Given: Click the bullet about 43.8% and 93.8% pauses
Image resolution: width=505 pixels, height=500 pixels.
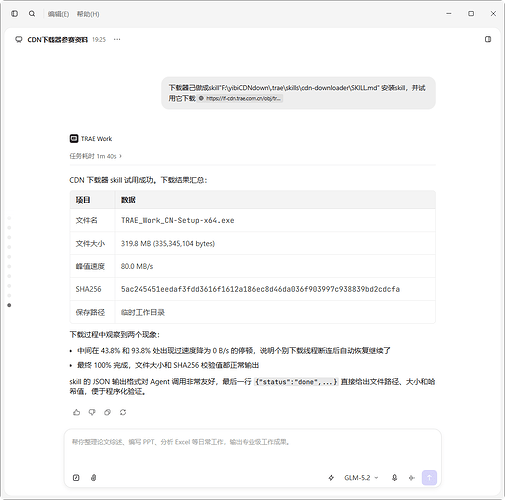Looking at the screenshot, I should [x=234, y=351].
